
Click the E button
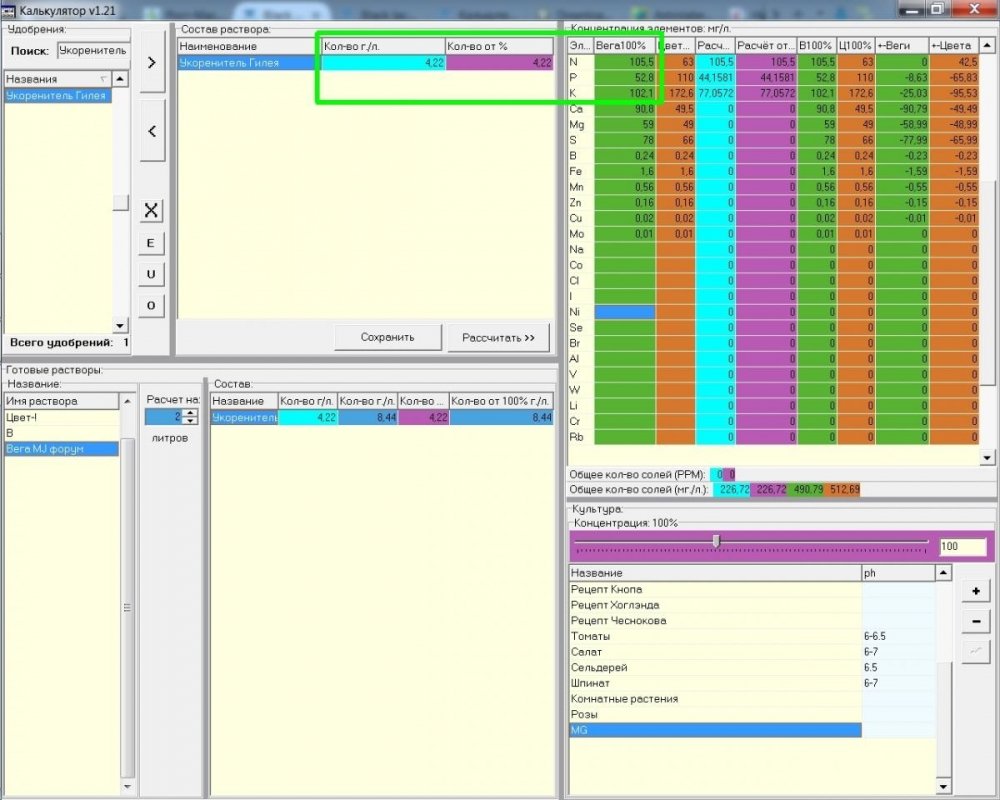point(151,243)
